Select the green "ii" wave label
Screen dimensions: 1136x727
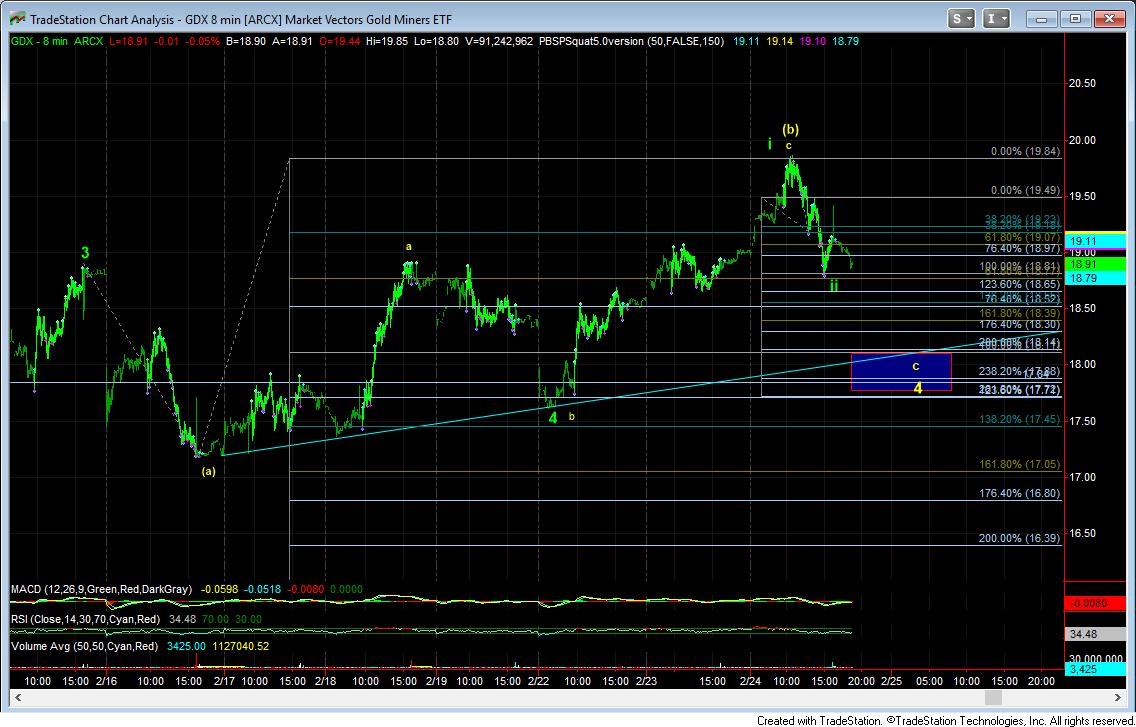pyautogui.click(x=834, y=285)
